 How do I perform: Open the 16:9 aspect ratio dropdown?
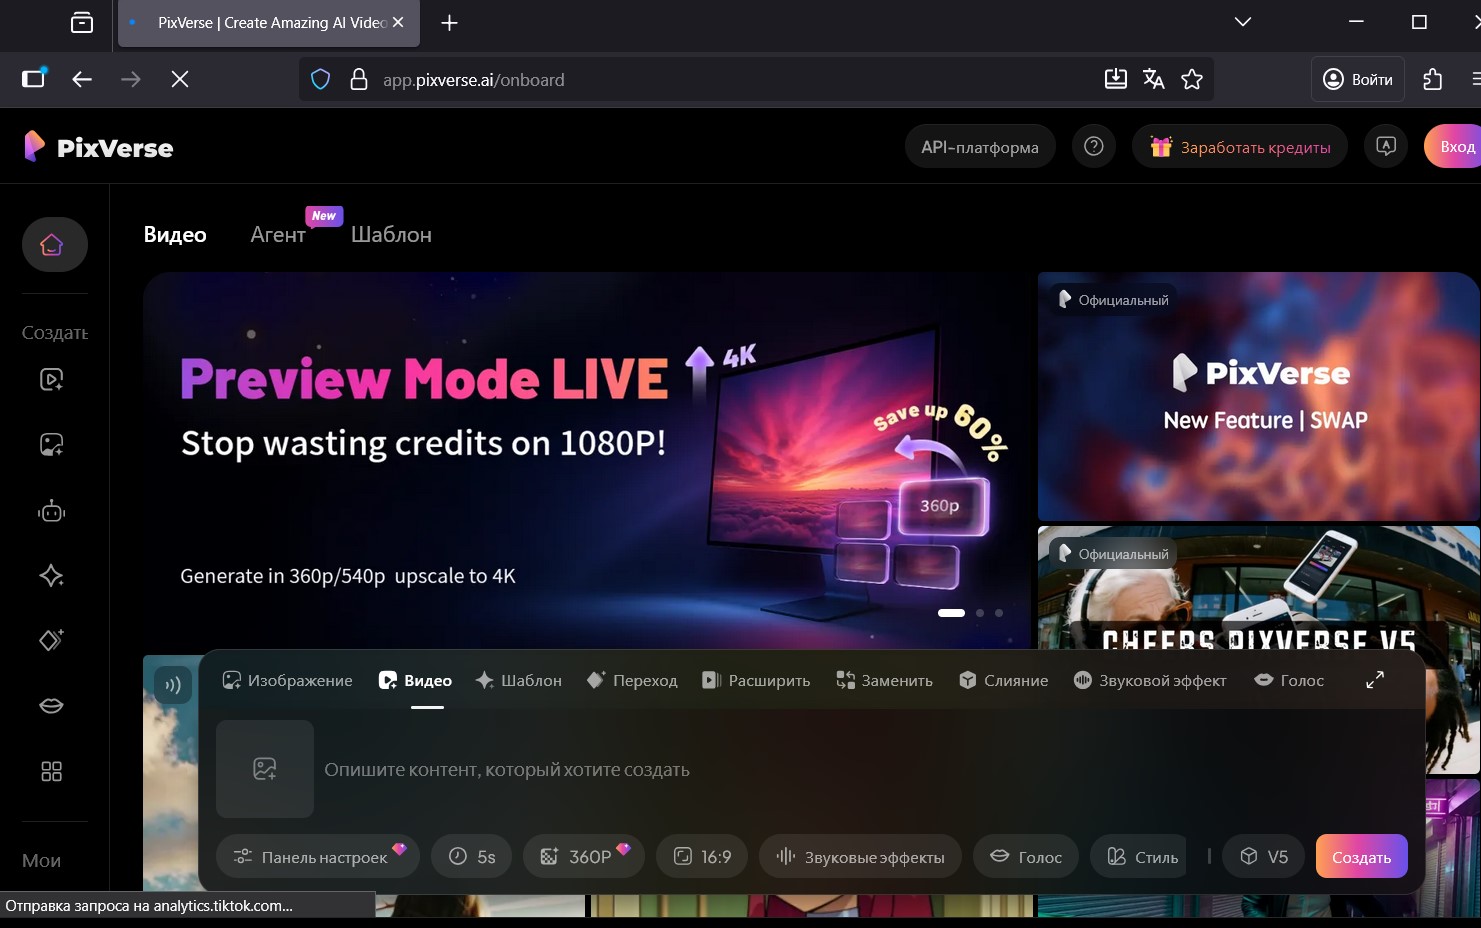click(702, 857)
